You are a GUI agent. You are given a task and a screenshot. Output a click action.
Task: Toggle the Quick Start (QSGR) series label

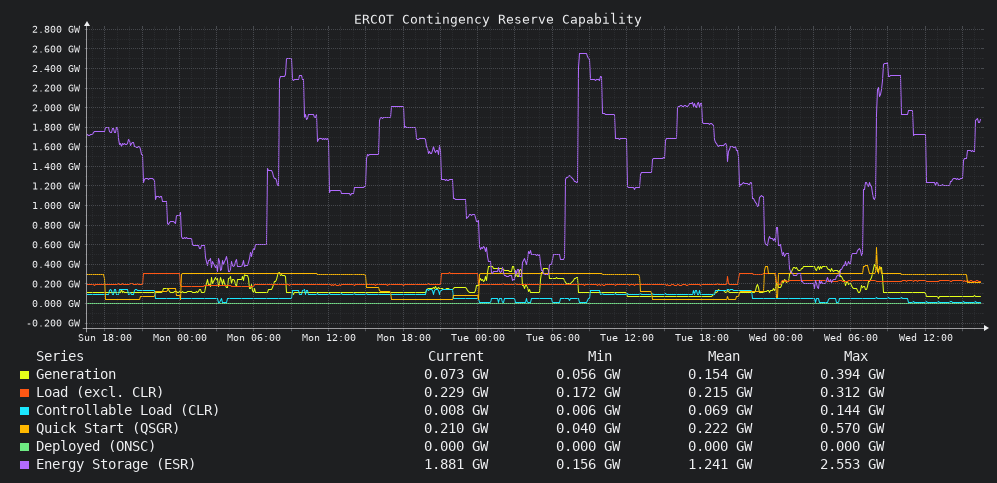[107, 428]
